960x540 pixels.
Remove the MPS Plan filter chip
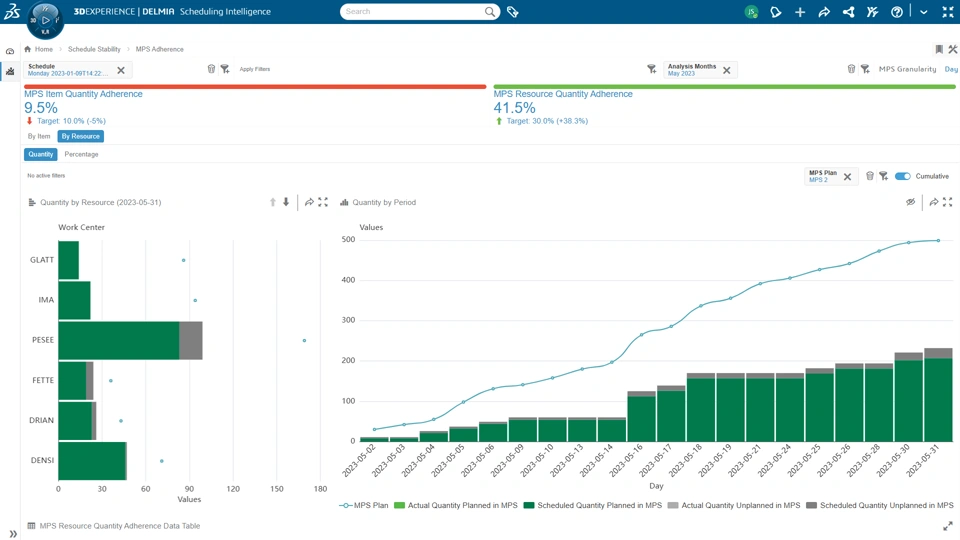[x=847, y=177]
